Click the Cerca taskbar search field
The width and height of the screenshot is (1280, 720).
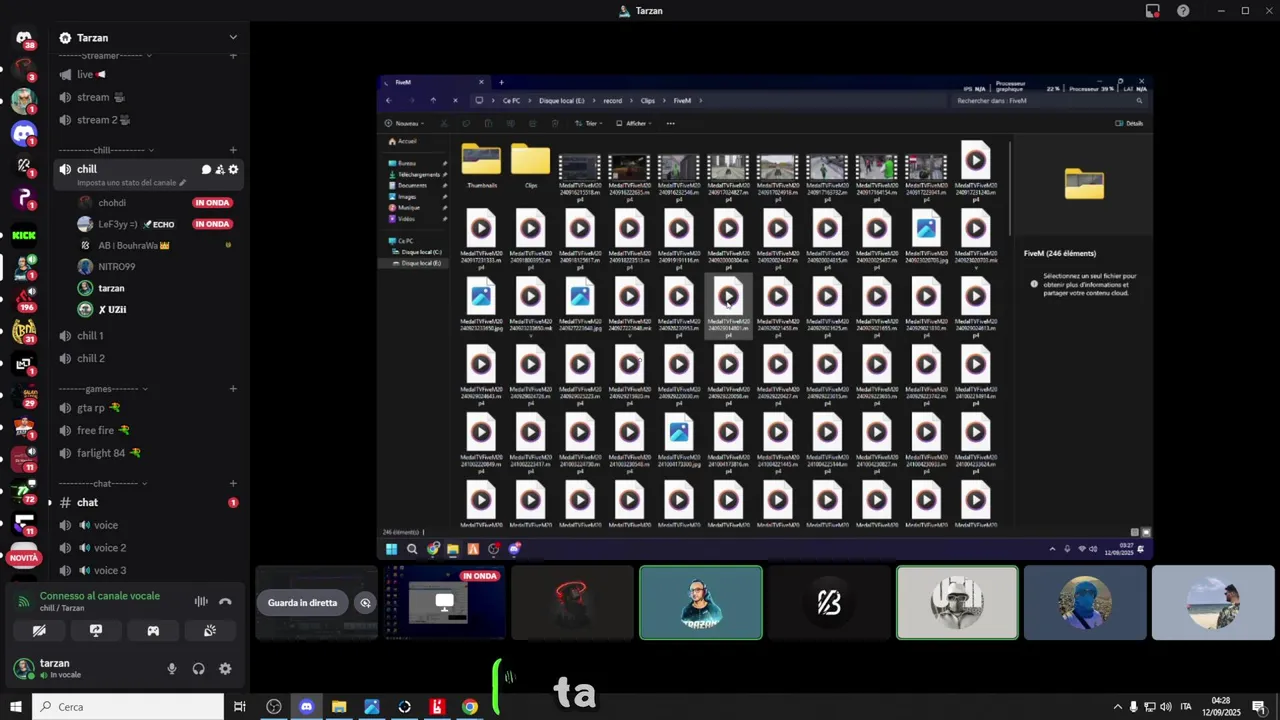pyautogui.click(x=128, y=707)
